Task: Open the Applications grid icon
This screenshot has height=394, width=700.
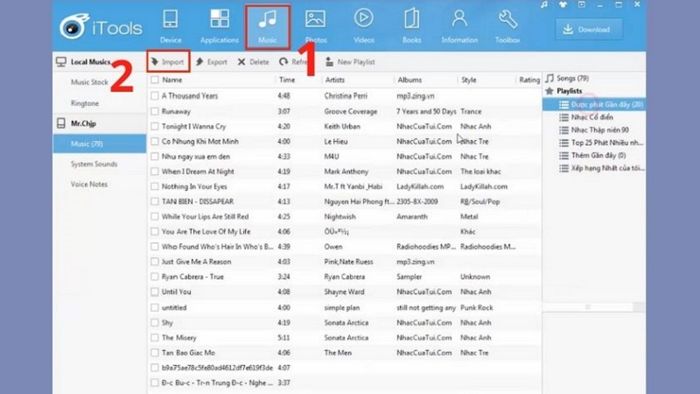Action: [220, 19]
